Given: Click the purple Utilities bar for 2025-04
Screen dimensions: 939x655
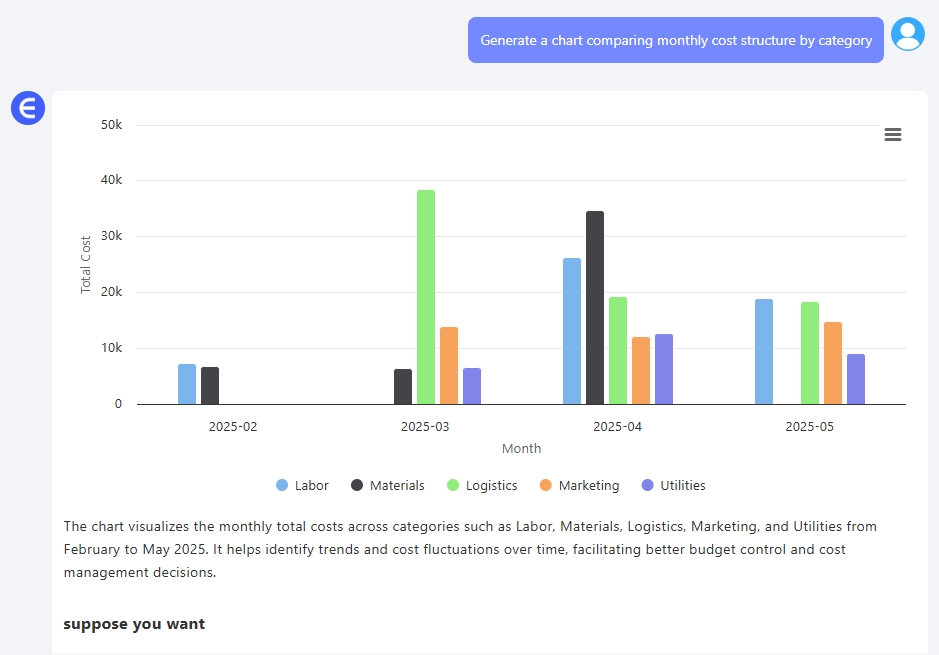Looking at the screenshot, I should point(664,369).
